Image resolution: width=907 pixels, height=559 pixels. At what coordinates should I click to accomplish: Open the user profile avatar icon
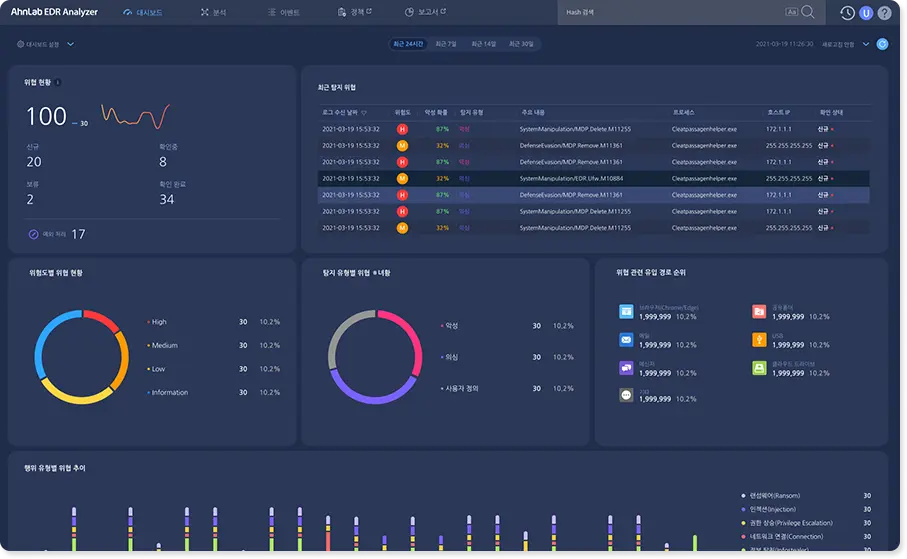pos(866,13)
